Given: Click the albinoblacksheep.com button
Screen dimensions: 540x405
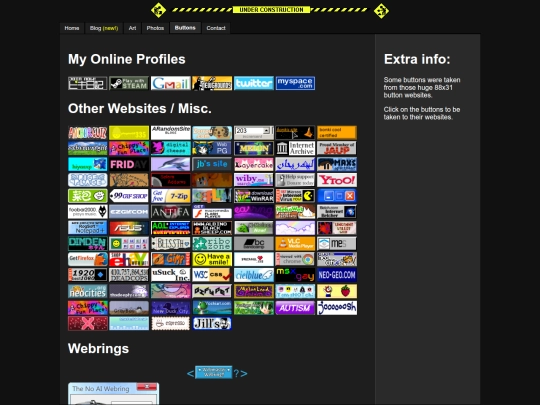Looking at the screenshot, I should click(x=212, y=228).
